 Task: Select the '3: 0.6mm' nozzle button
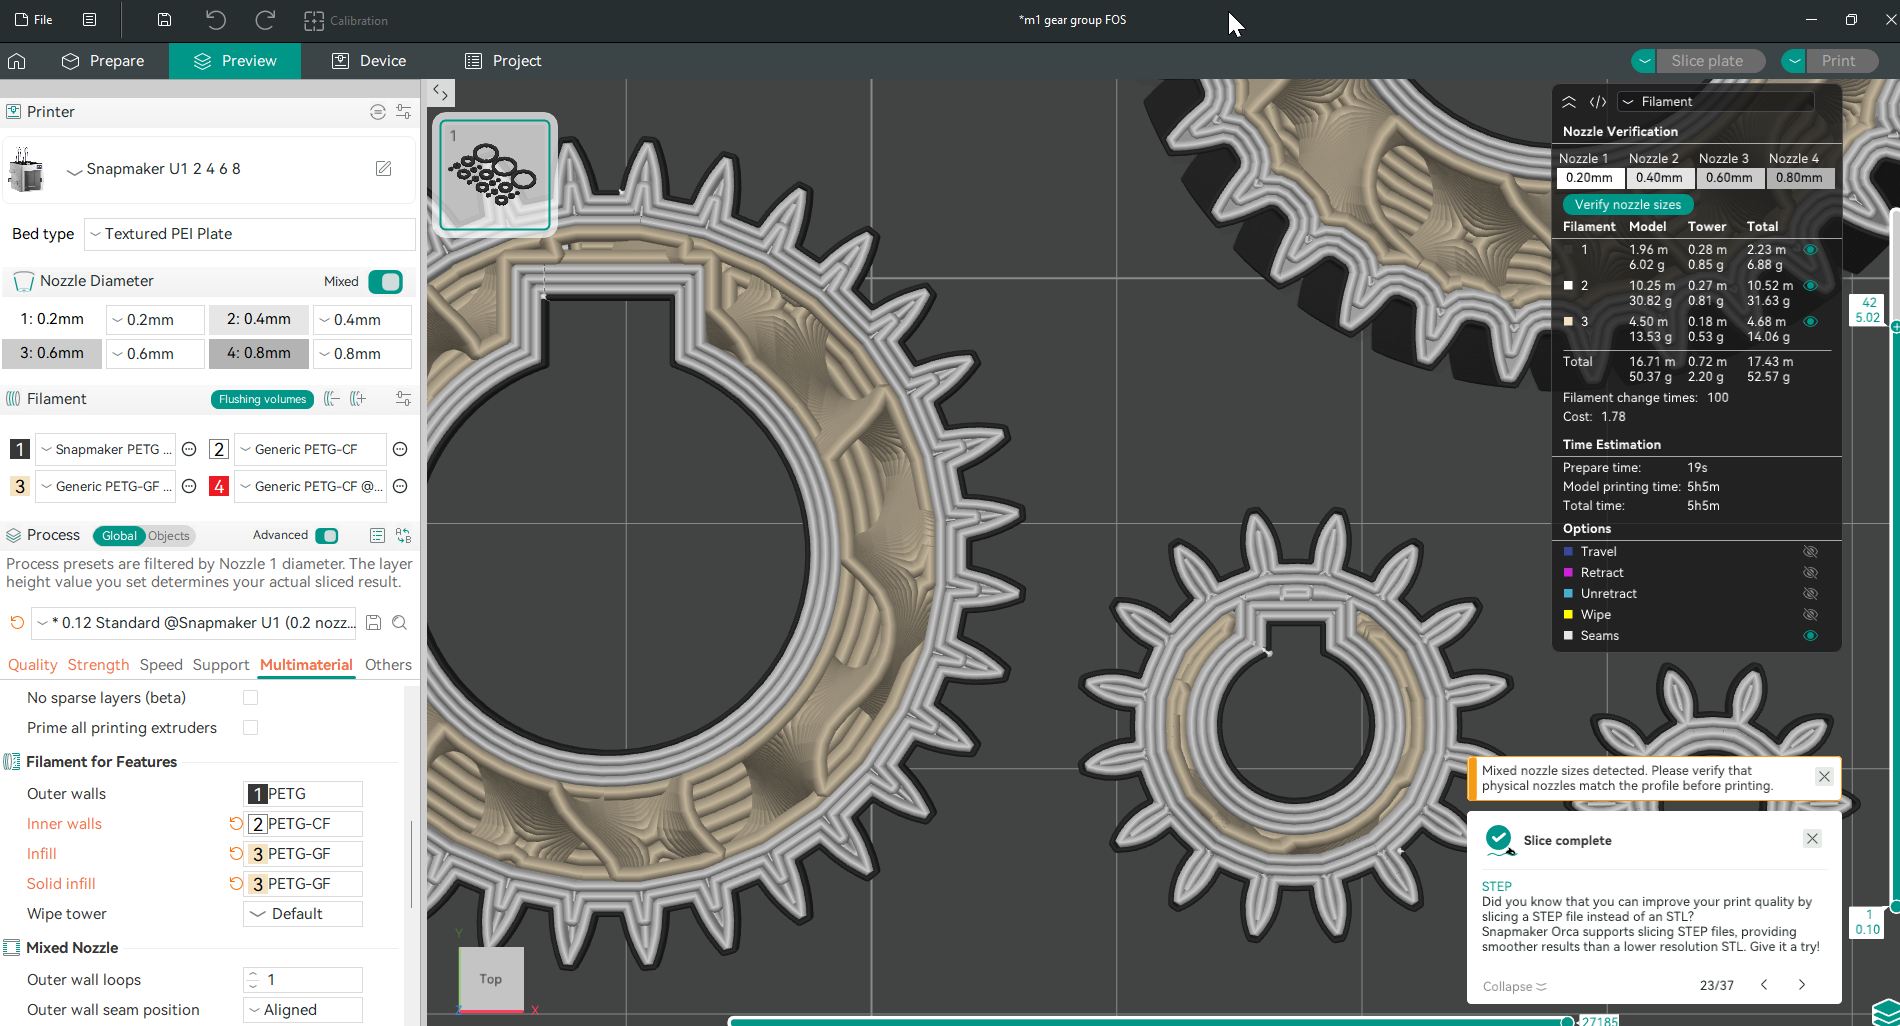pos(52,354)
